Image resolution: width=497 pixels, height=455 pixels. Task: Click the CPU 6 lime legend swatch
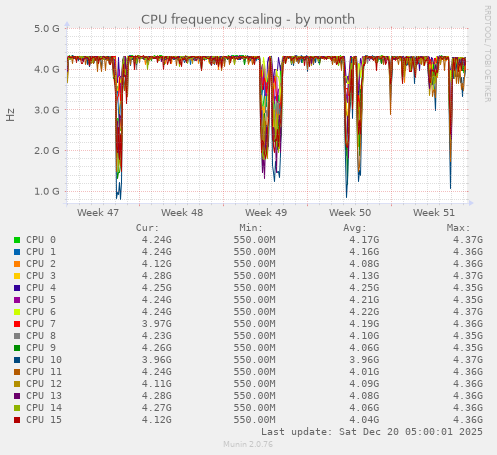17,312
